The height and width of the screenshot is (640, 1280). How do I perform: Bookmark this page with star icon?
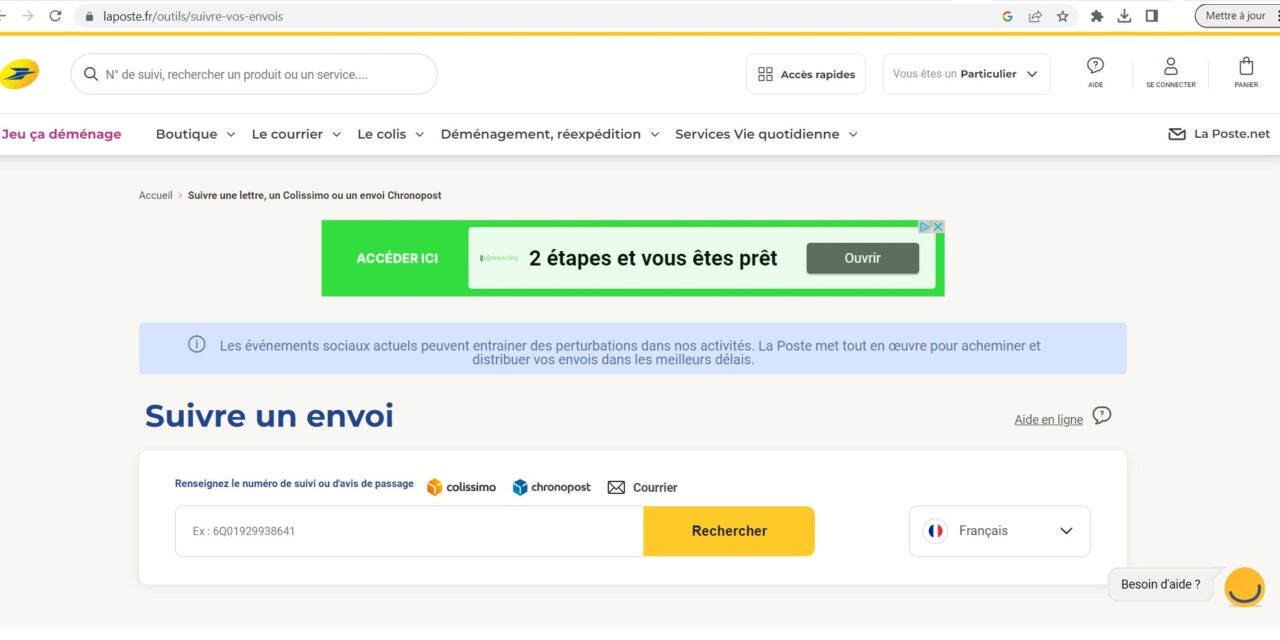[x=1063, y=16]
